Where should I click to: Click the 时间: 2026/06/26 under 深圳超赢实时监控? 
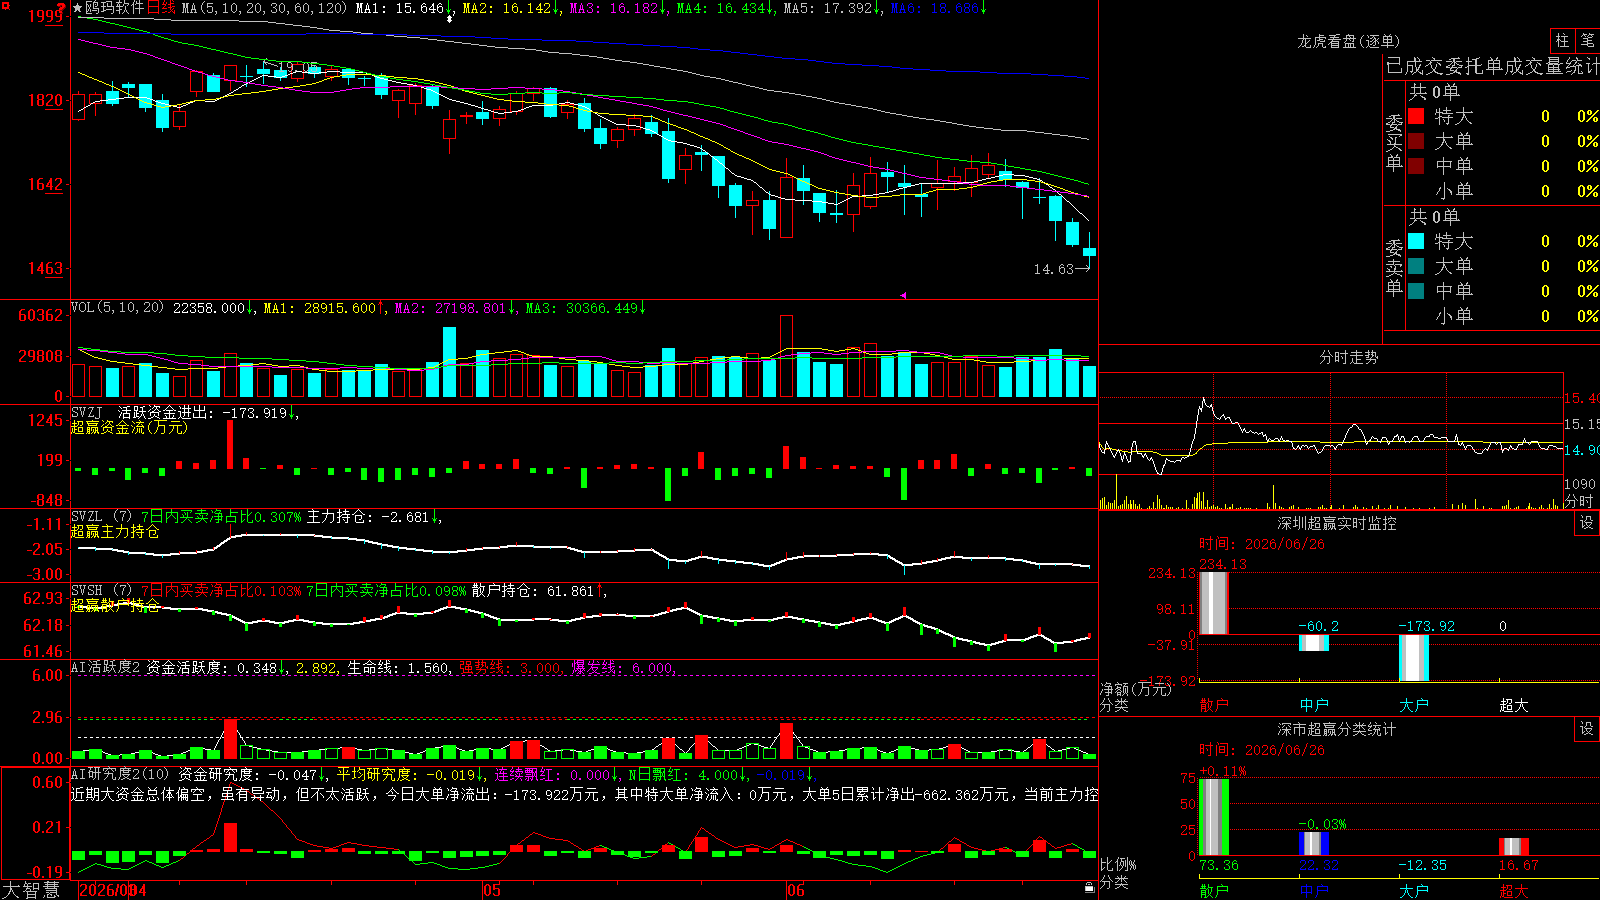click(x=1262, y=544)
